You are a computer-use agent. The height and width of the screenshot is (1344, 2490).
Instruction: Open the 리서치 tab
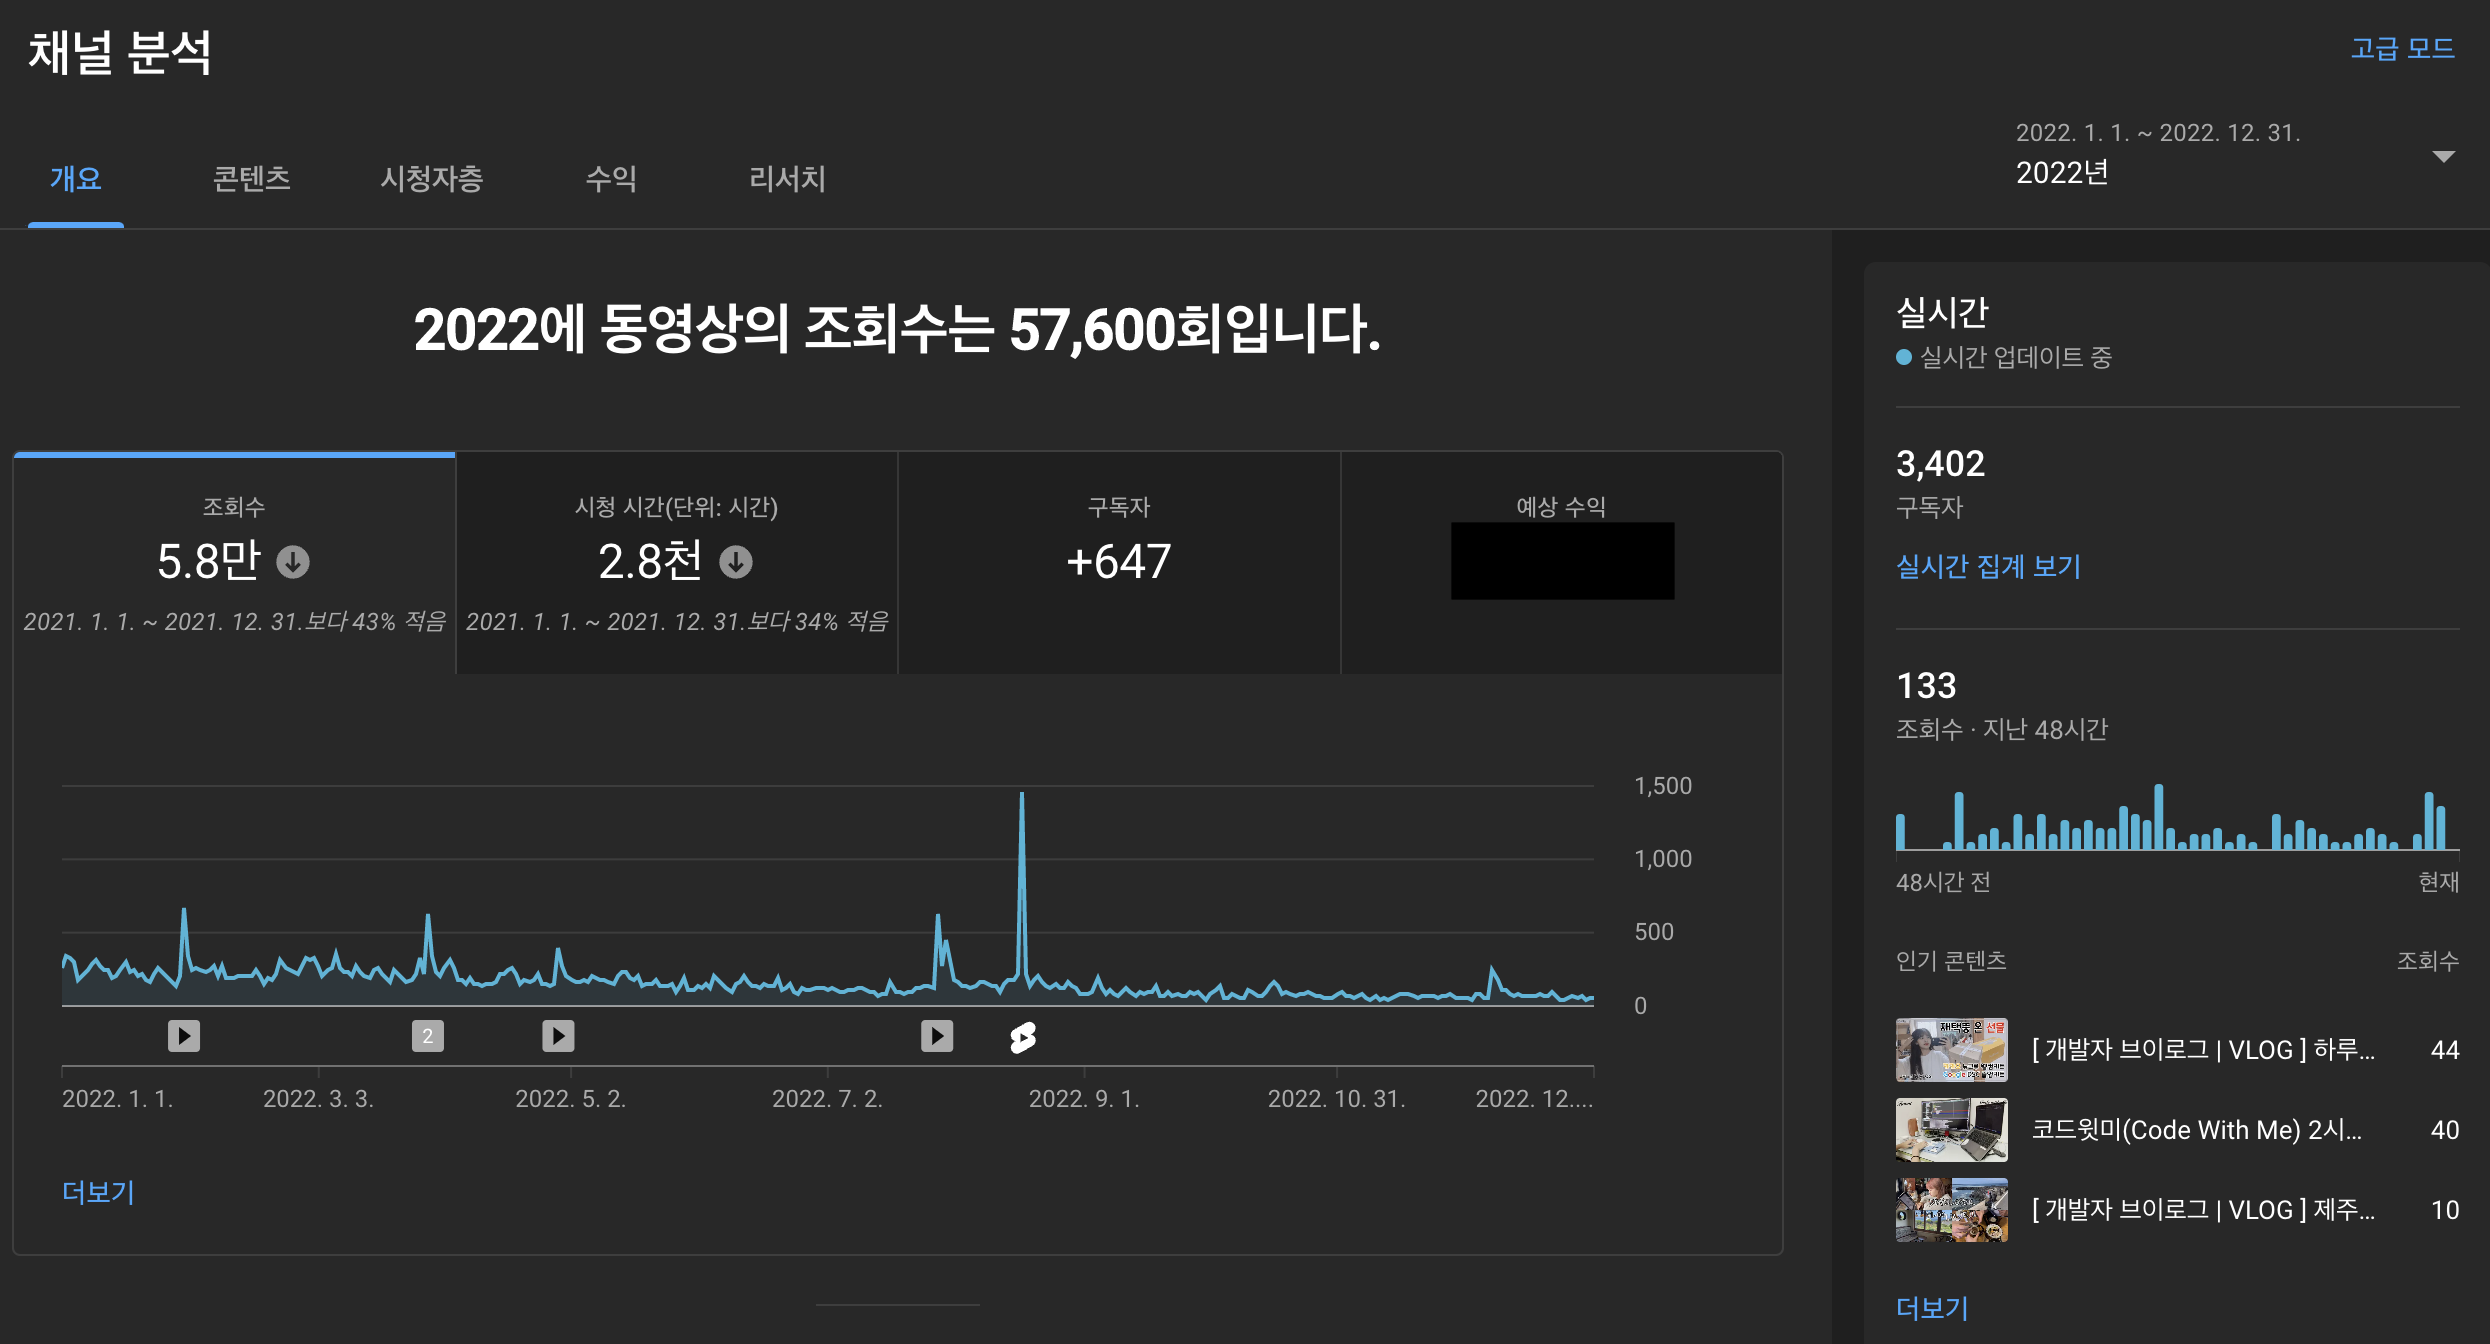(x=787, y=179)
